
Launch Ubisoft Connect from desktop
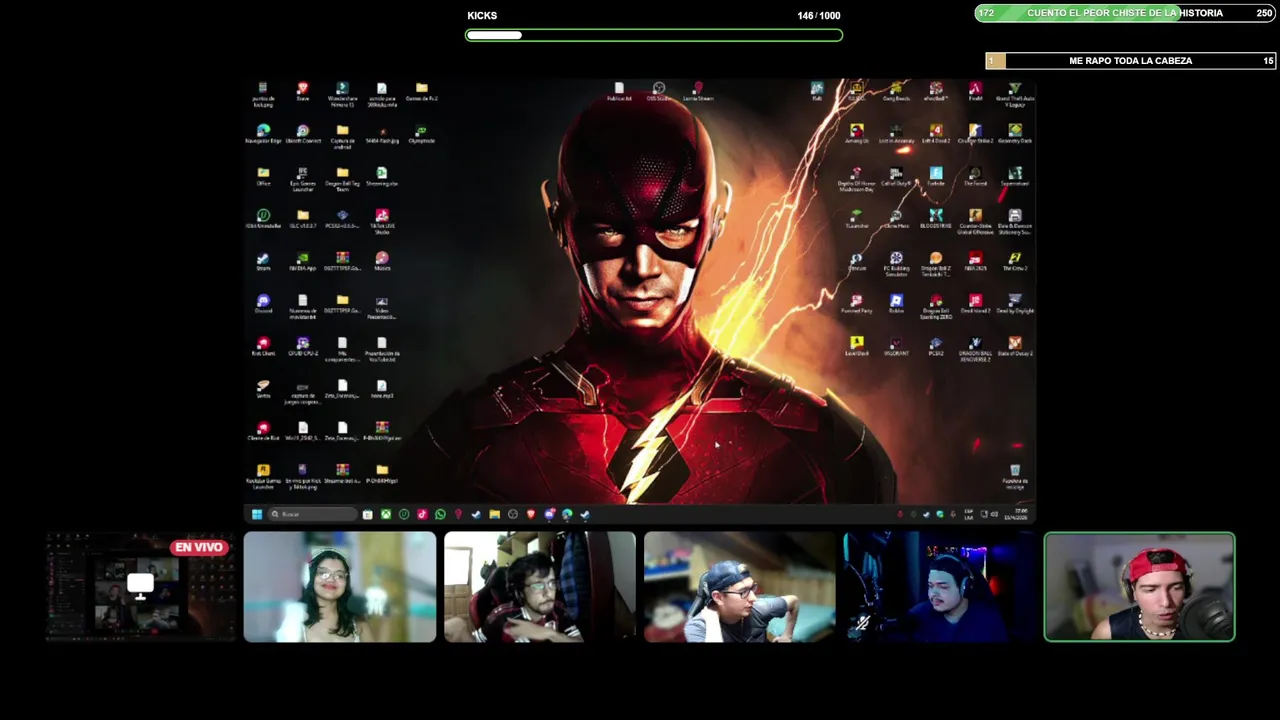click(303, 134)
